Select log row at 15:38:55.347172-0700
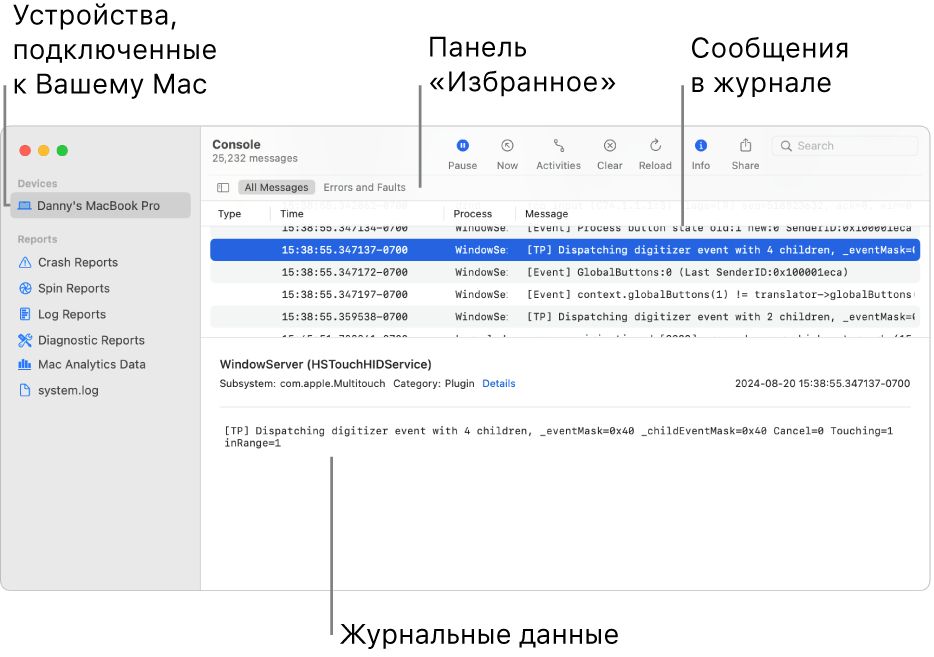 pos(565,272)
